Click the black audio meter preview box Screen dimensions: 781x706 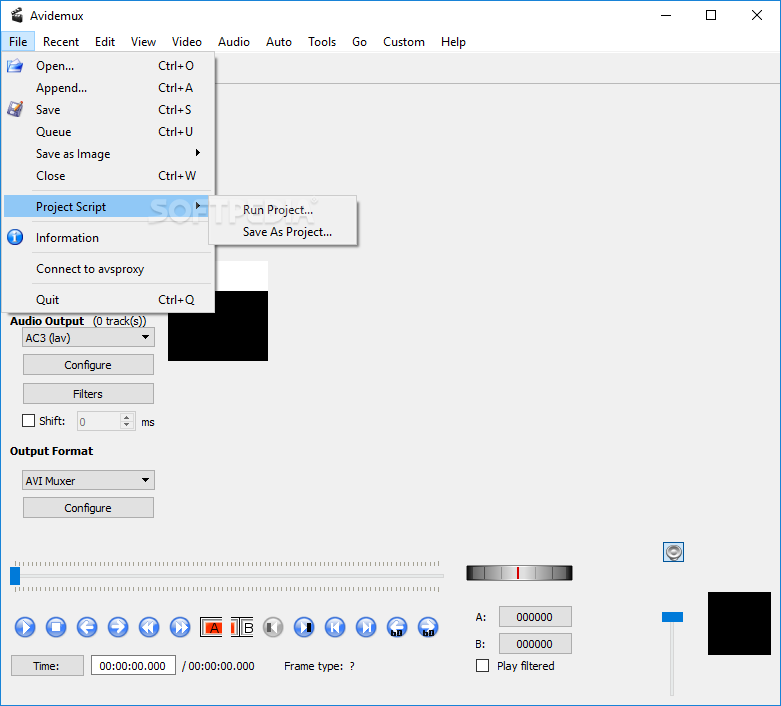pos(739,623)
